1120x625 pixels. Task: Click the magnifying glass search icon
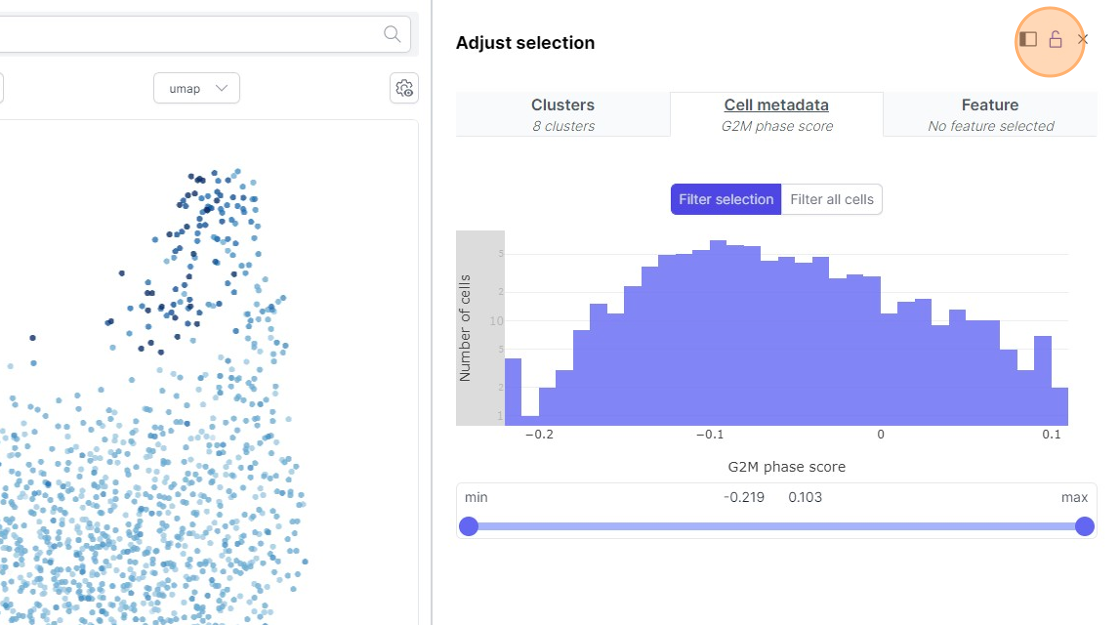pyautogui.click(x=392, y=34)
